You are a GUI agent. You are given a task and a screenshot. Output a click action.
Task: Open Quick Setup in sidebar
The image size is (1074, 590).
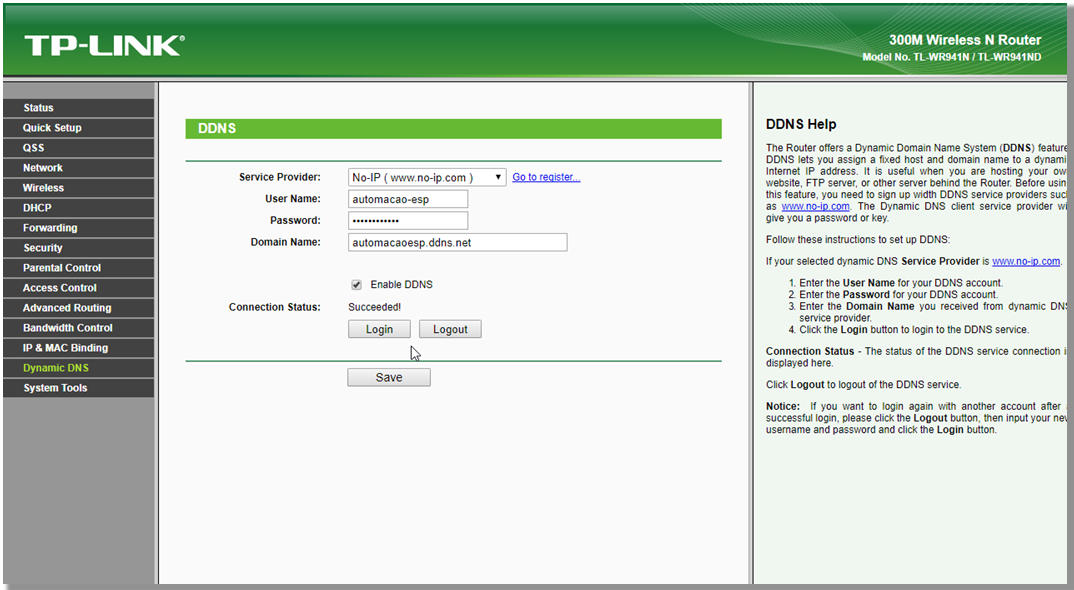[78, 127]
